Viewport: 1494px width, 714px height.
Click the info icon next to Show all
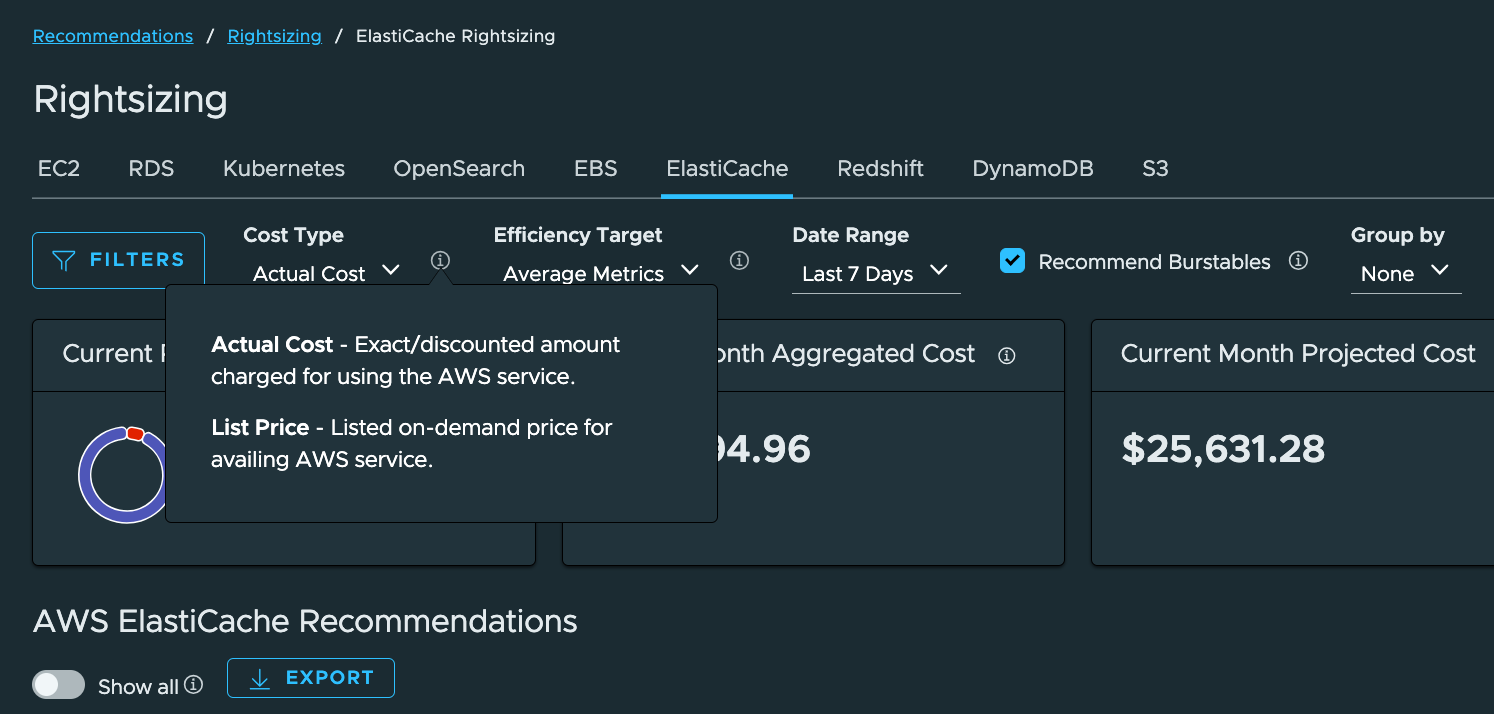pyautogui.click(x=192, y=684)
